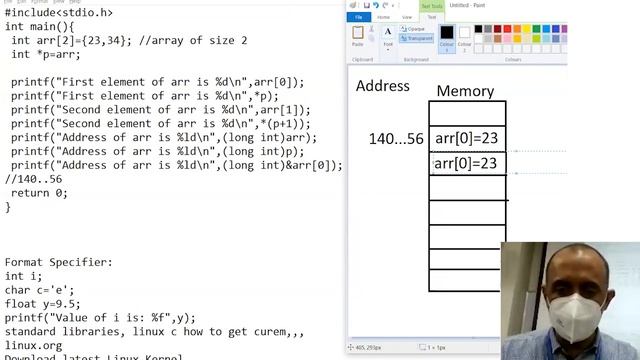The width and height of the screenshot is (640, 360).
Task: Pick black from the colour palette
Action: (x=478, y=29)
